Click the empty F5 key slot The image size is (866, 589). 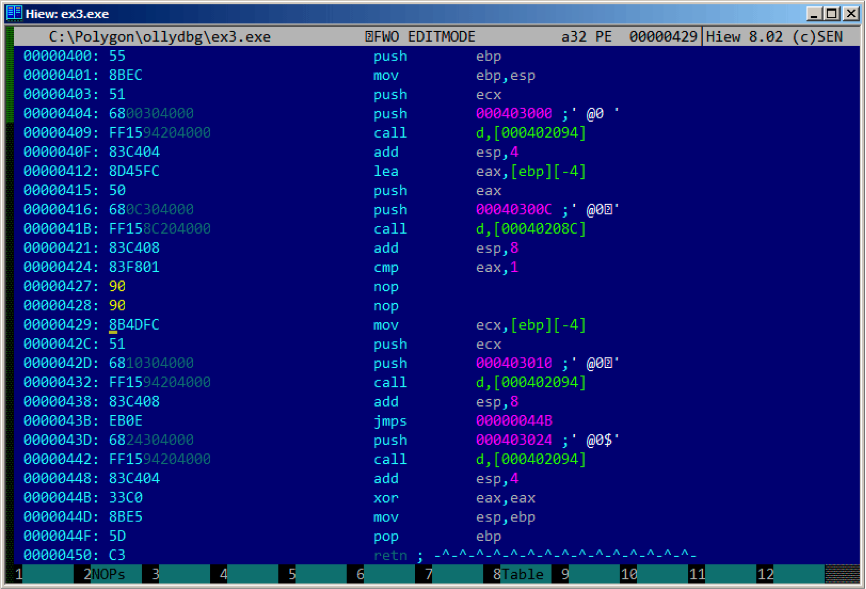click(324, 575)
